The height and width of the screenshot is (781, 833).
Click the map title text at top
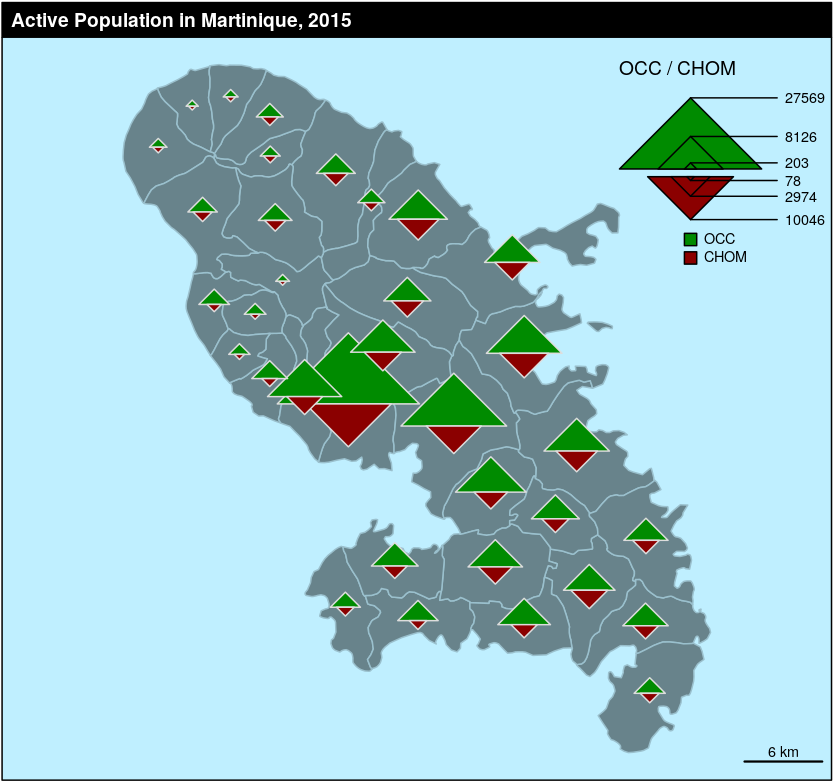tap(181, 20)
